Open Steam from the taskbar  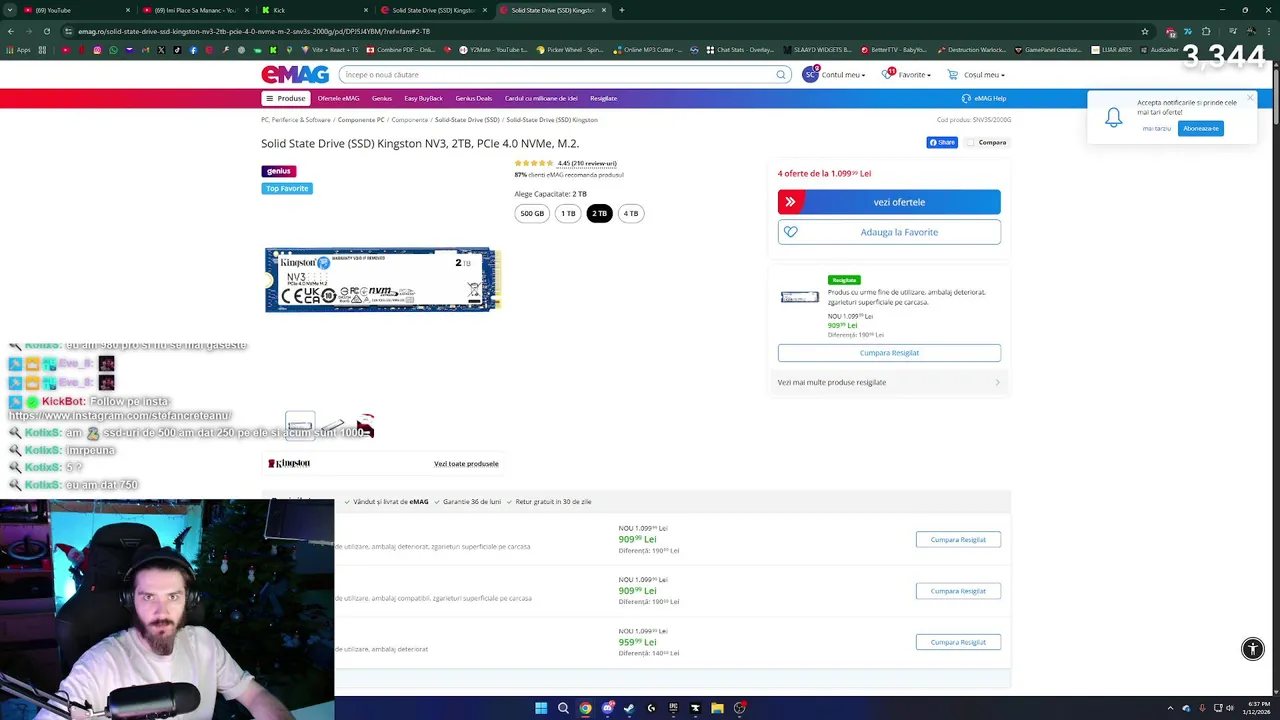[x=629, y=708]
